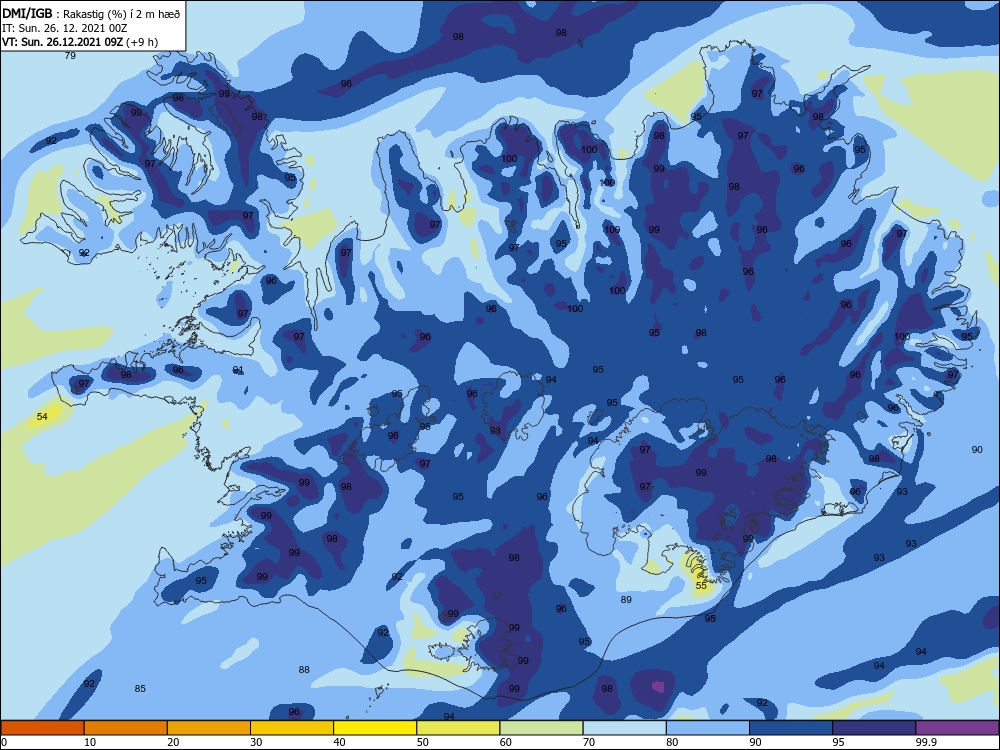Click the '55' value on the yellow area

[x=701, y=585]
